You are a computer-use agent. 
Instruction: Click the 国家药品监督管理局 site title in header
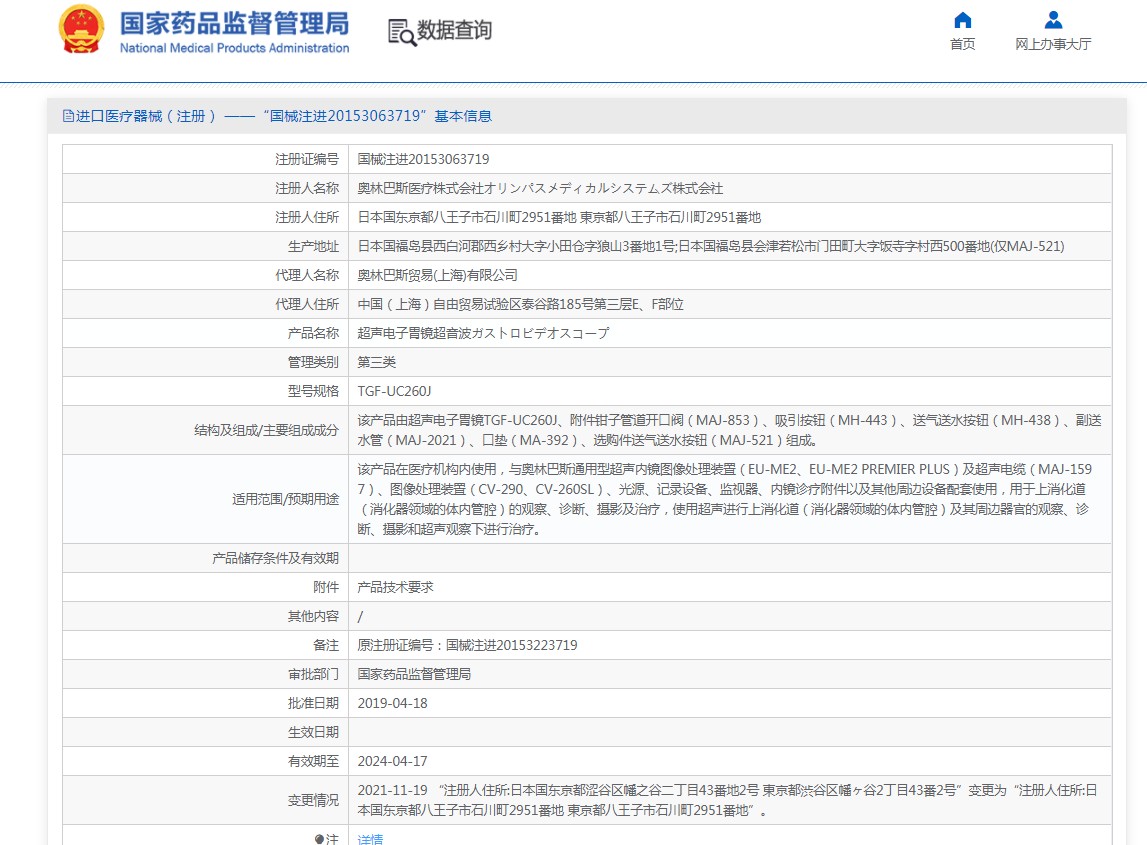[x=235, y=23]
